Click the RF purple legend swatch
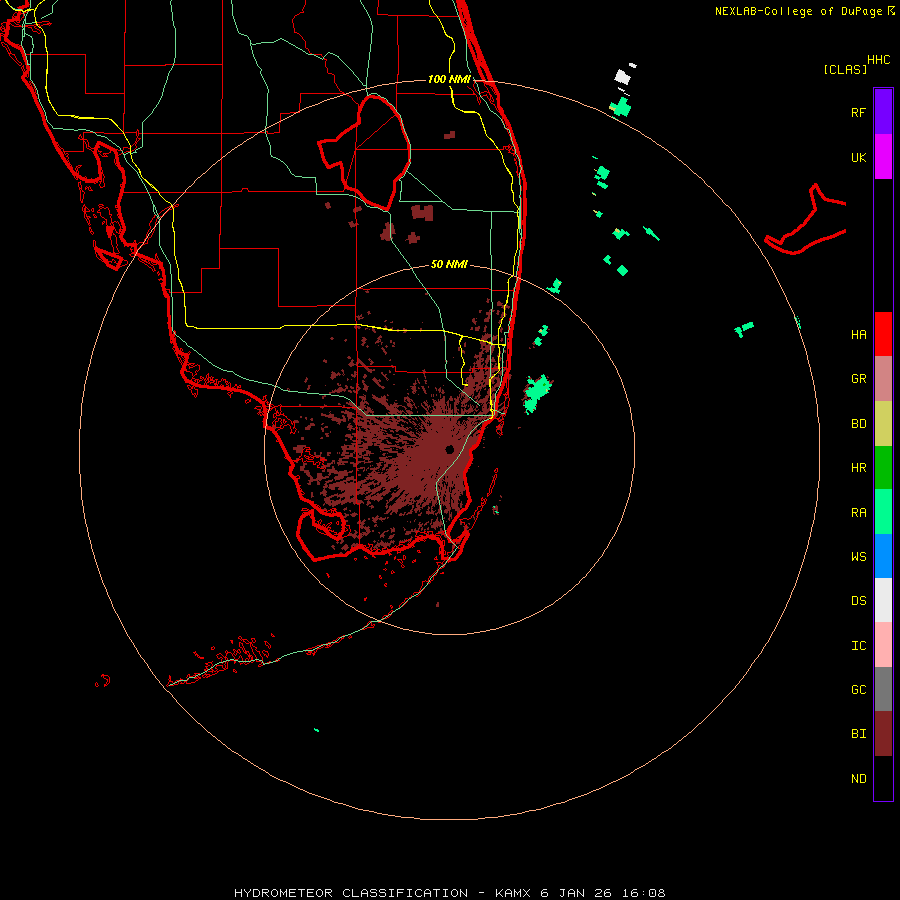This screenshot has width=900, height=900. pos(883,112)
